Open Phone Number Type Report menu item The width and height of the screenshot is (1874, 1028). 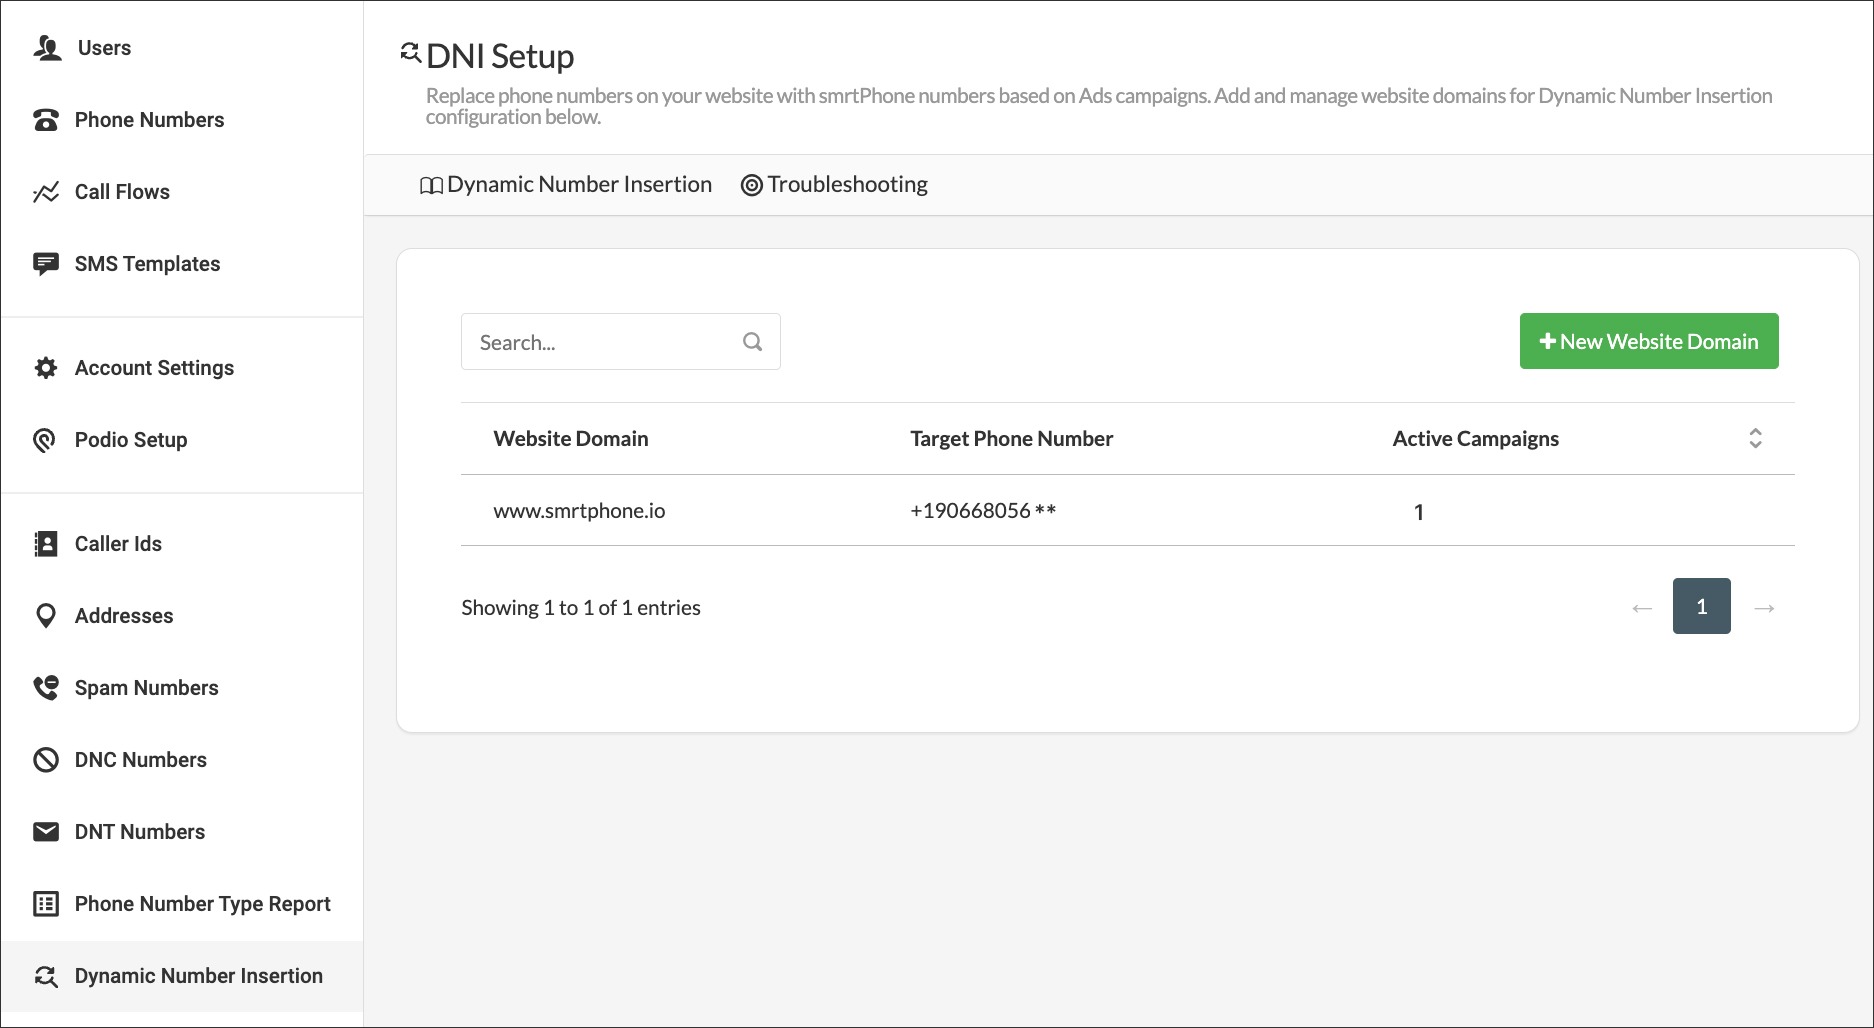[x=202, y=904]
